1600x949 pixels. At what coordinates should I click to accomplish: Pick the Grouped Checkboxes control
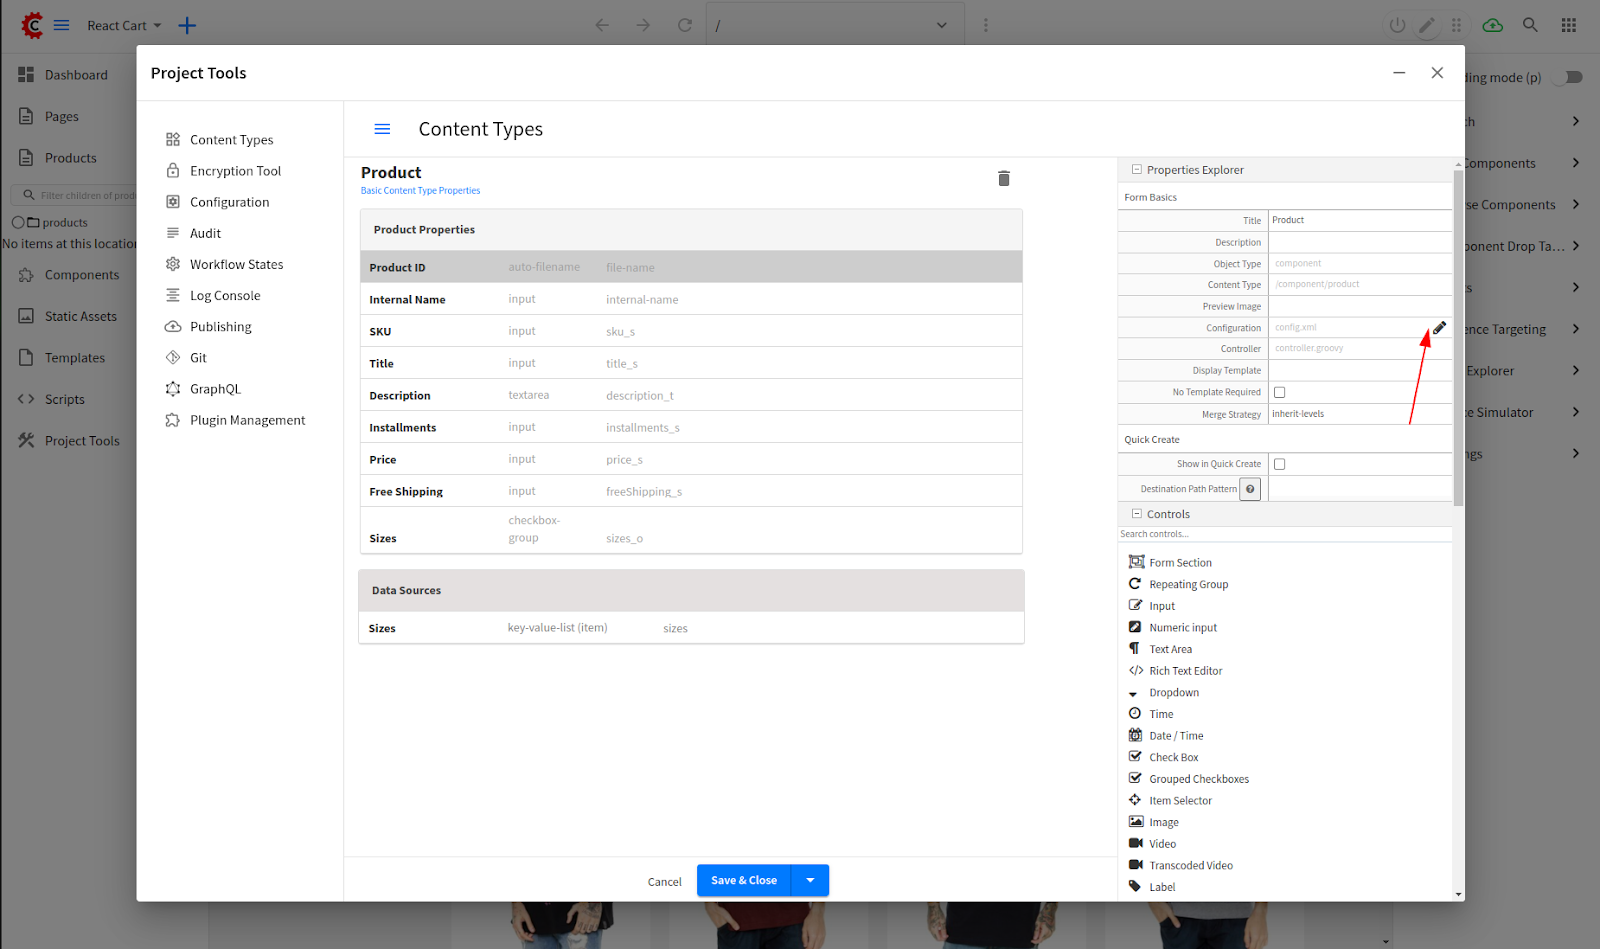1198,779
